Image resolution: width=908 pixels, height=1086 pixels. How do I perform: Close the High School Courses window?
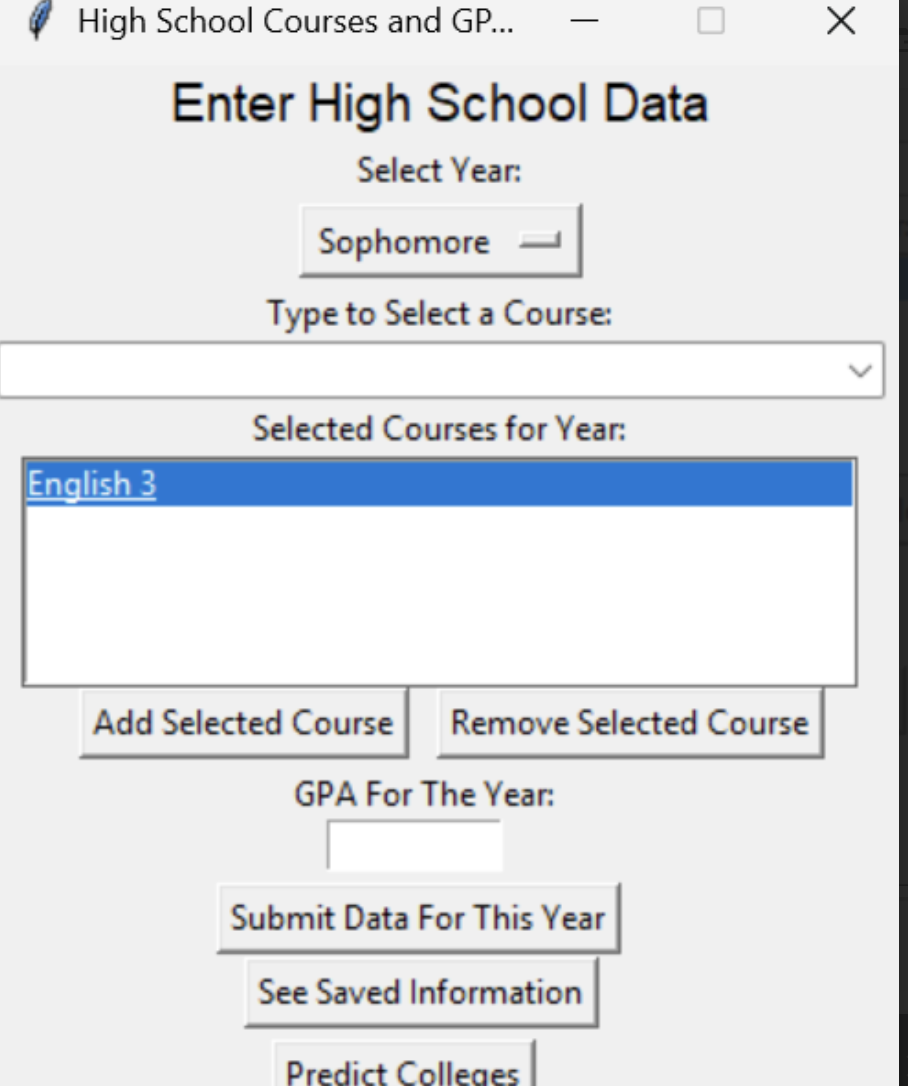pyautogui.click(x=841, y=21)
